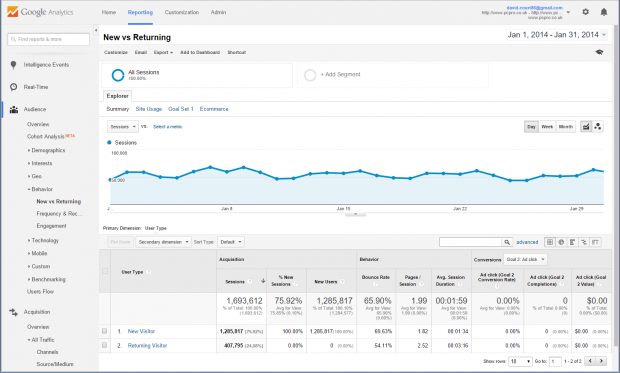Go to the Reporting tab
620x373 pixels.
(x=140, y=12)
